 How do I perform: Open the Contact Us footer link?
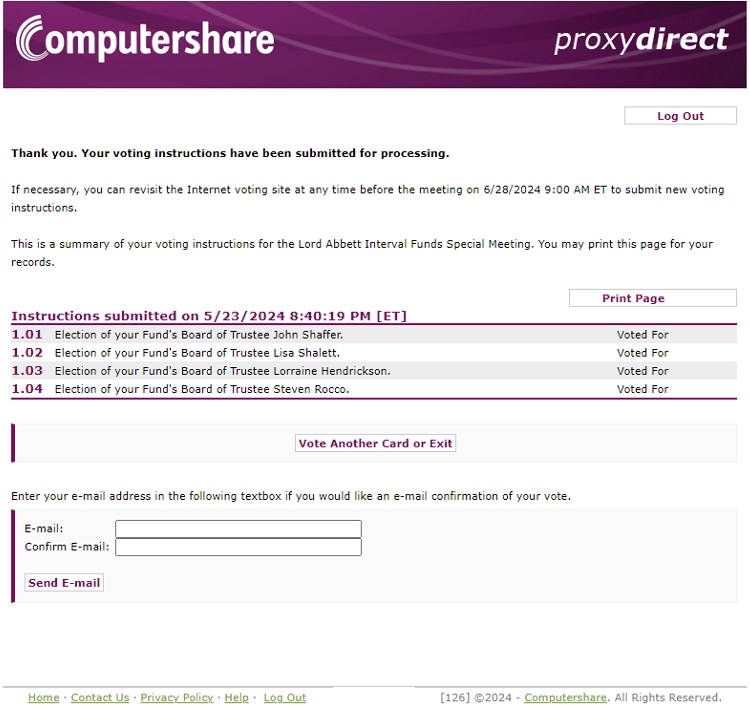coord(100,698)
